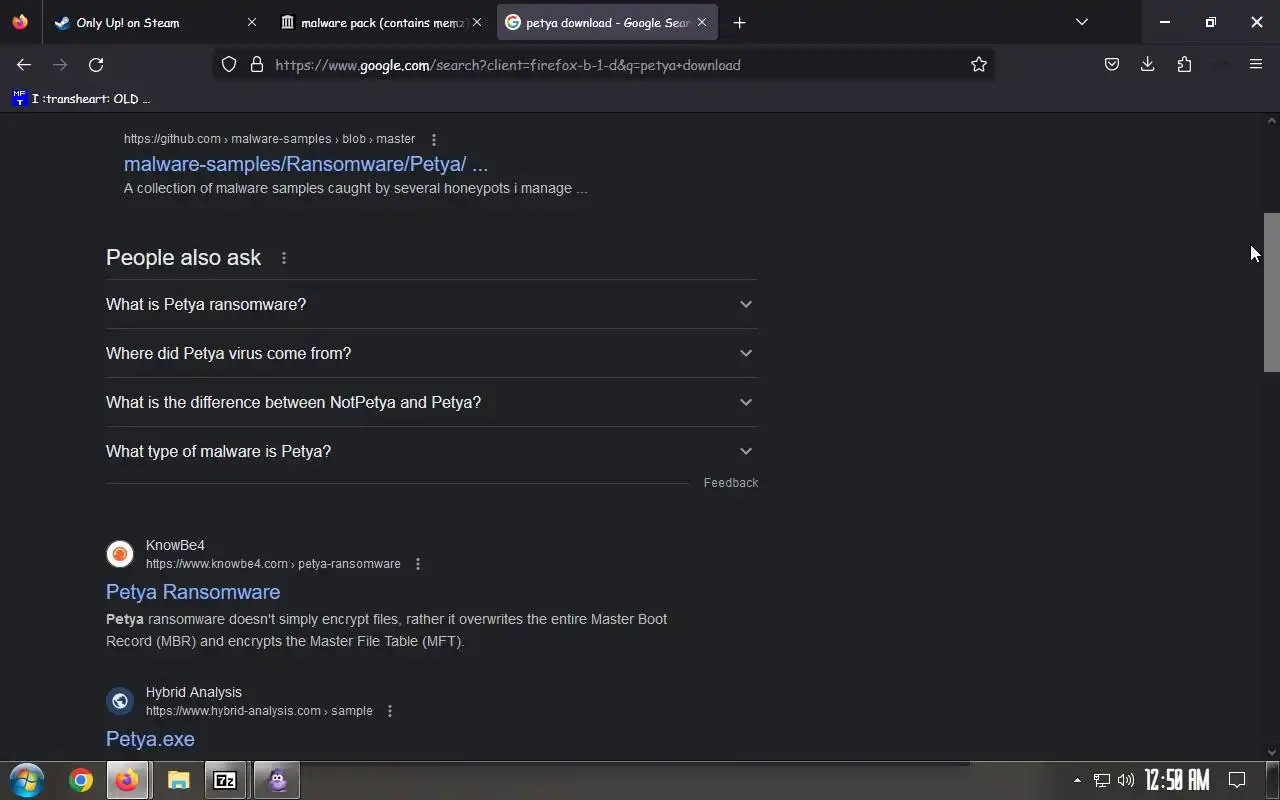Click the Hybrid Analysis globe favicon
Viewport: 1280px width, 800px height.
[120, 701]
